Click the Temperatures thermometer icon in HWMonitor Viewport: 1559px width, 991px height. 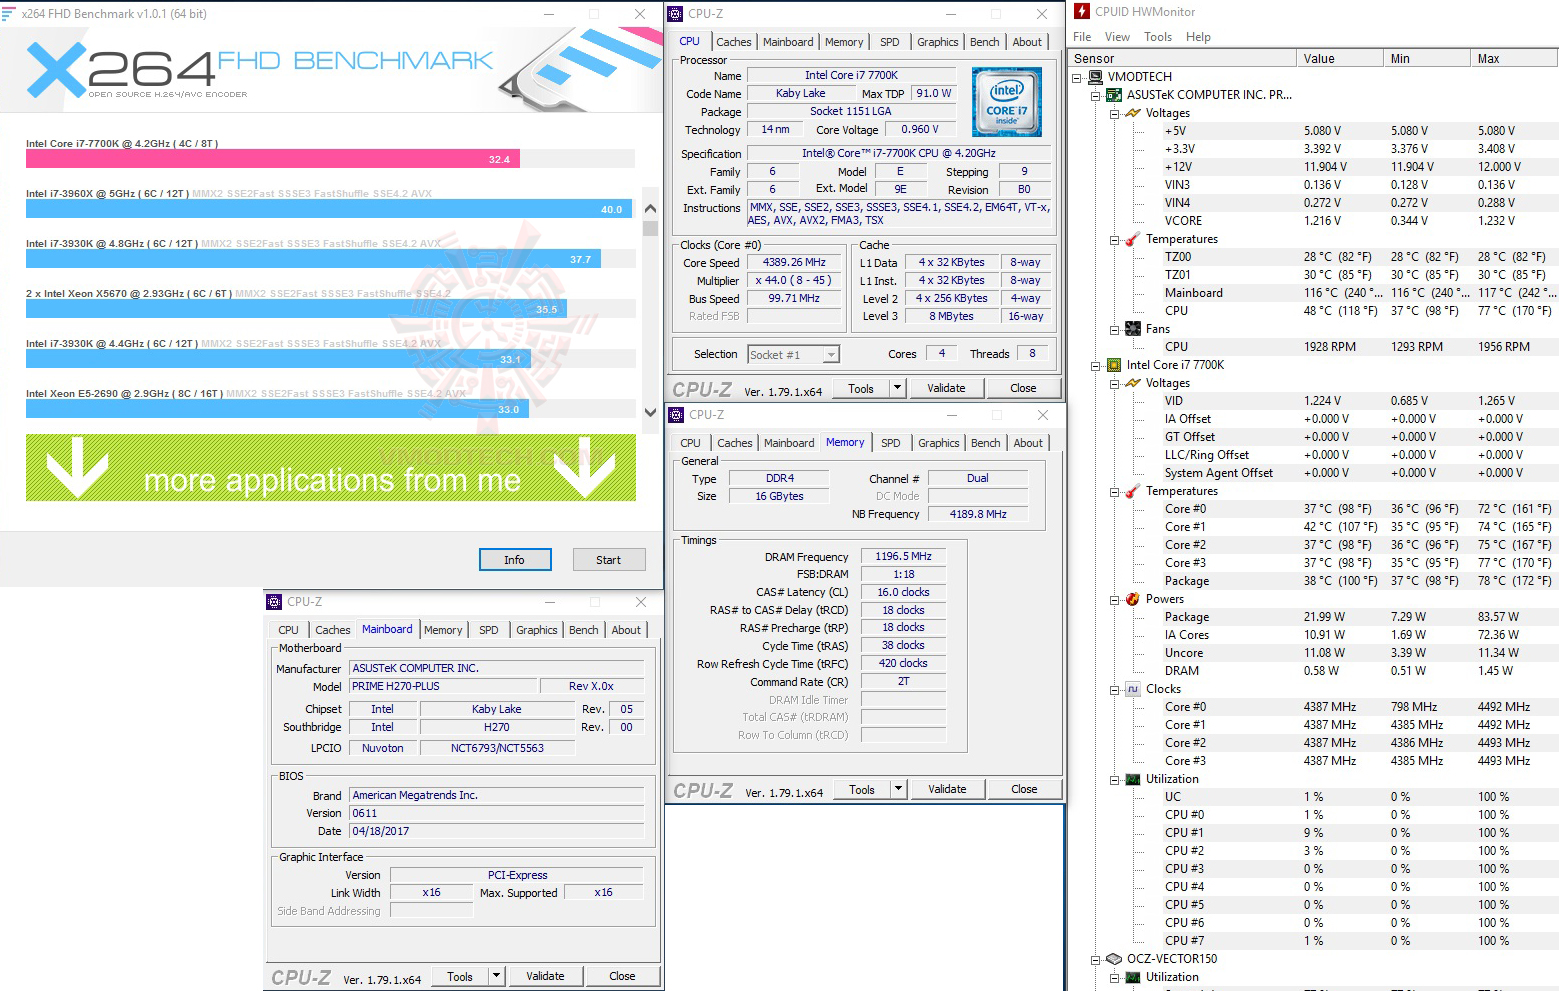coord(1131,239)
